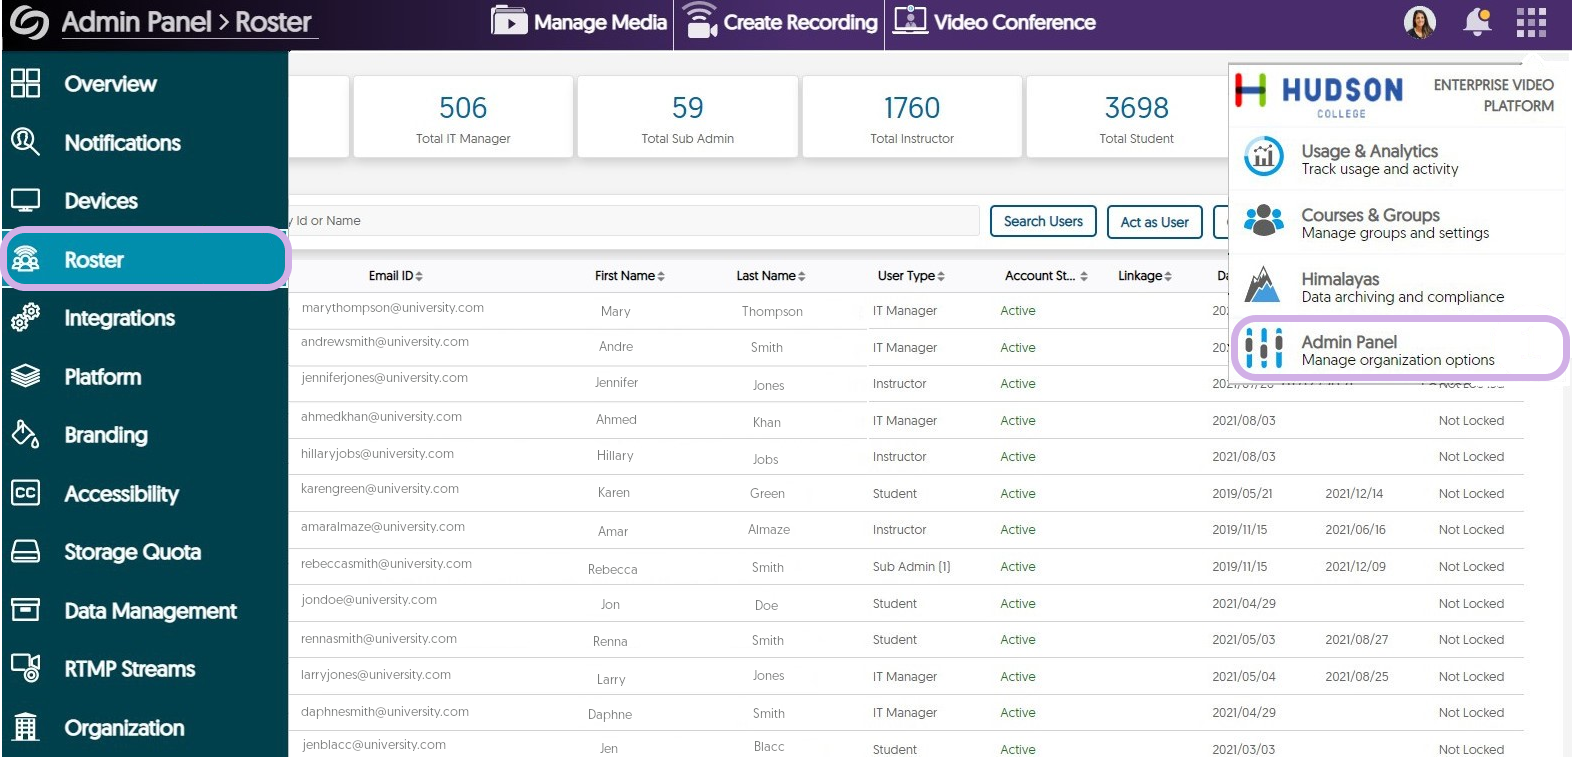The image size is (1572, 757).
Task: Open the apps grid launcher icon
Action: coord(1530,22)
